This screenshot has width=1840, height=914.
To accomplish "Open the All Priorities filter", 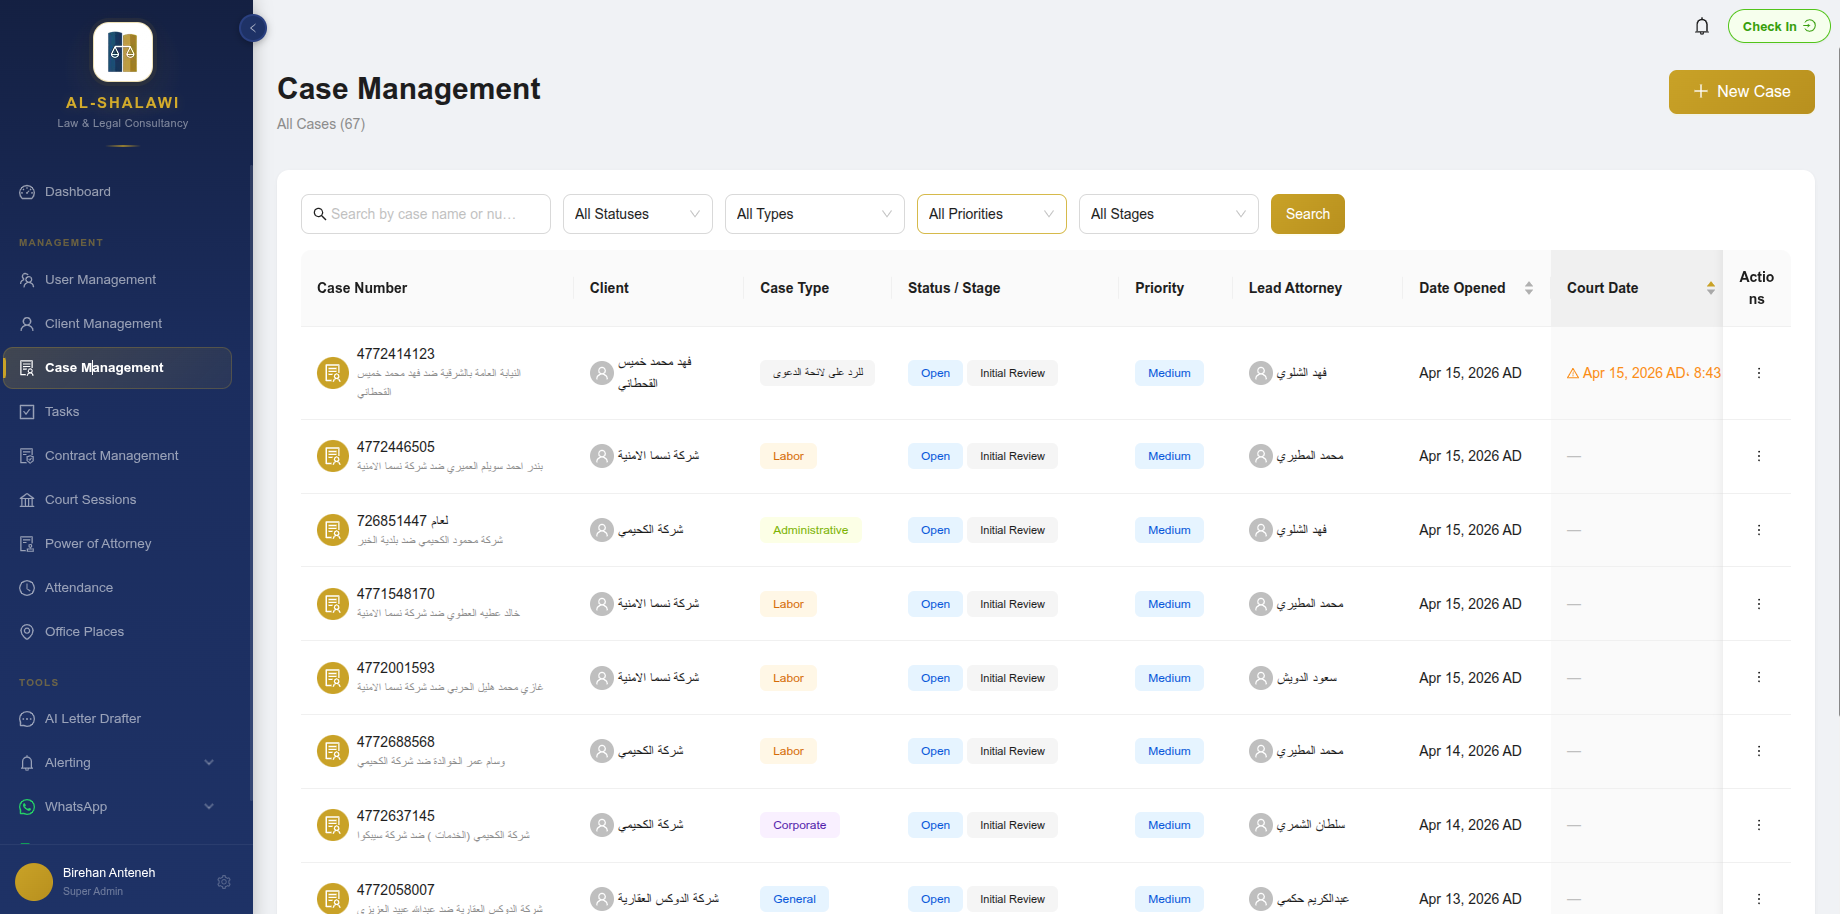I will 991,213.
